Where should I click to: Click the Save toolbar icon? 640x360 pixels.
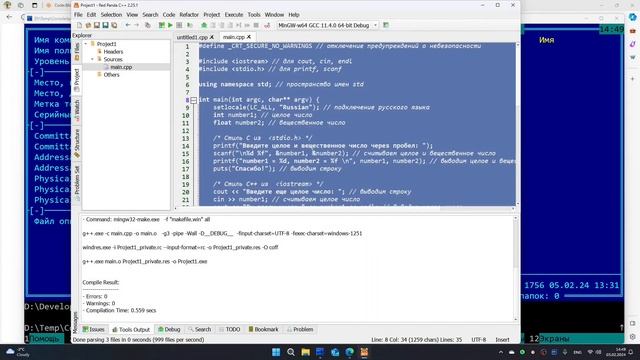pyautogui.click(x=97, y=25)
